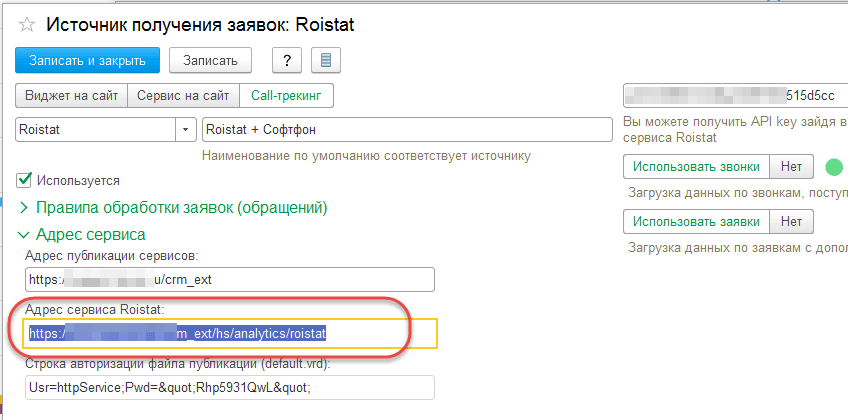Click the Записать button
Screen dimensions: 848x420
pos(210,60)
